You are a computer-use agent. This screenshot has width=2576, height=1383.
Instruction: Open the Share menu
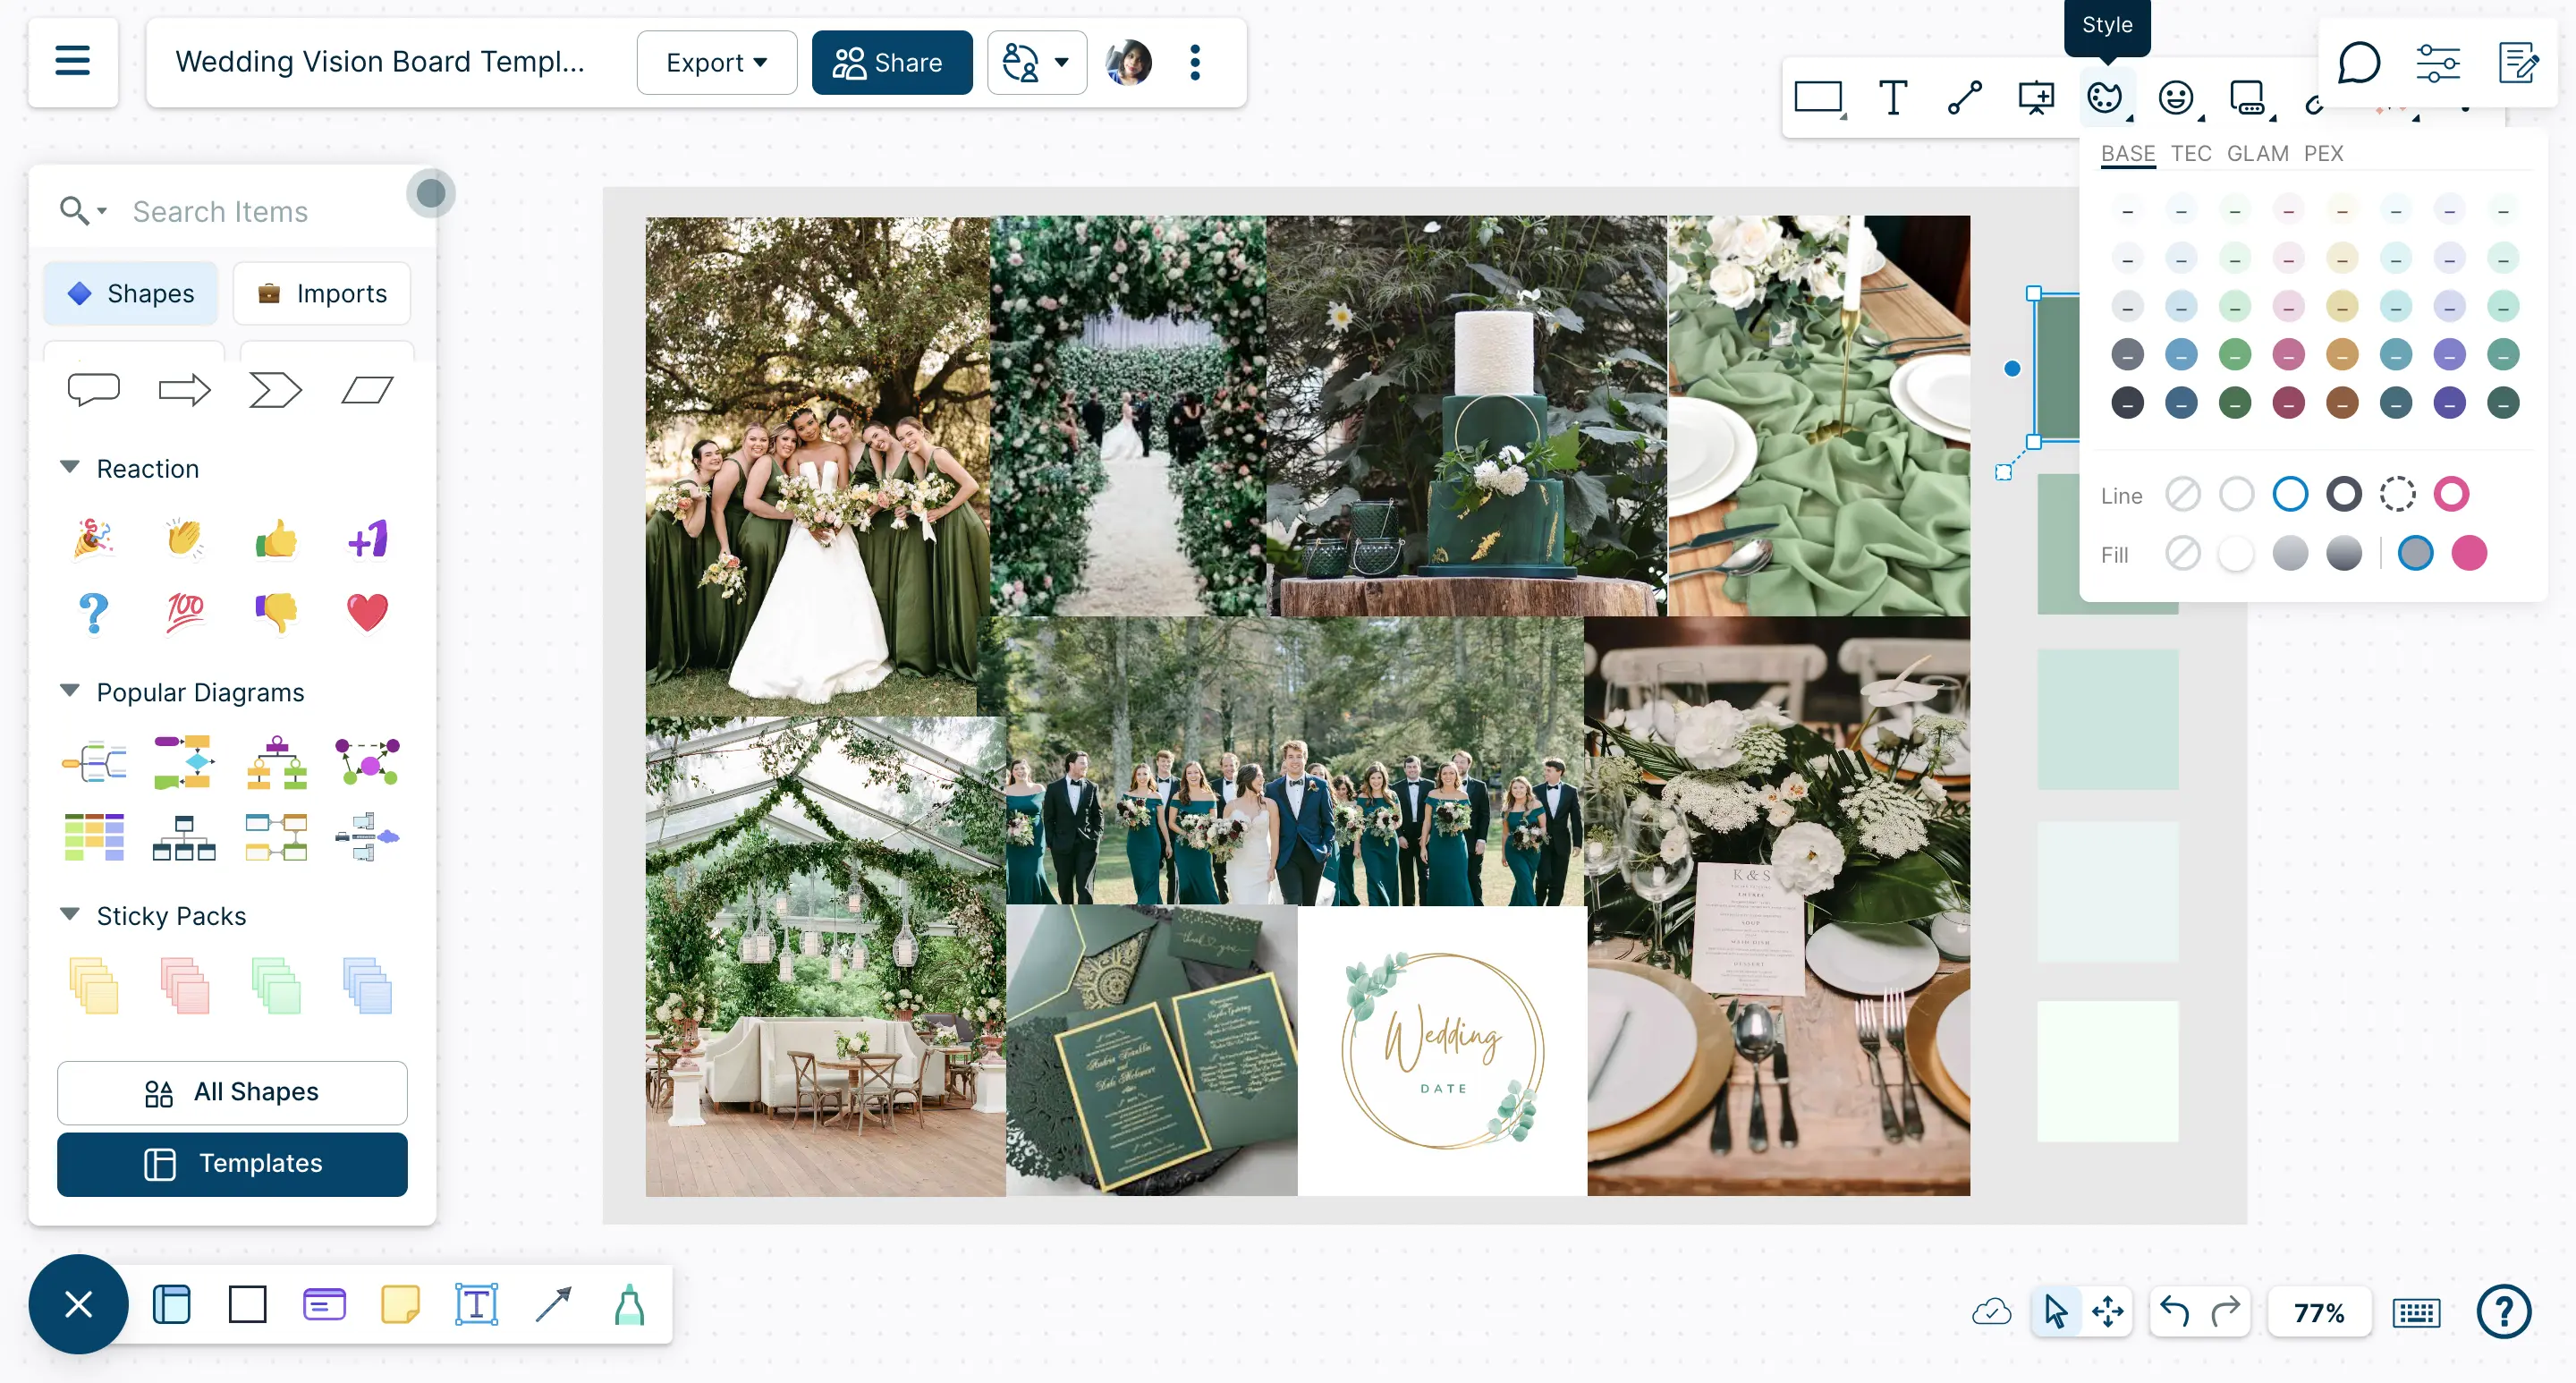[x=891, y=63]
